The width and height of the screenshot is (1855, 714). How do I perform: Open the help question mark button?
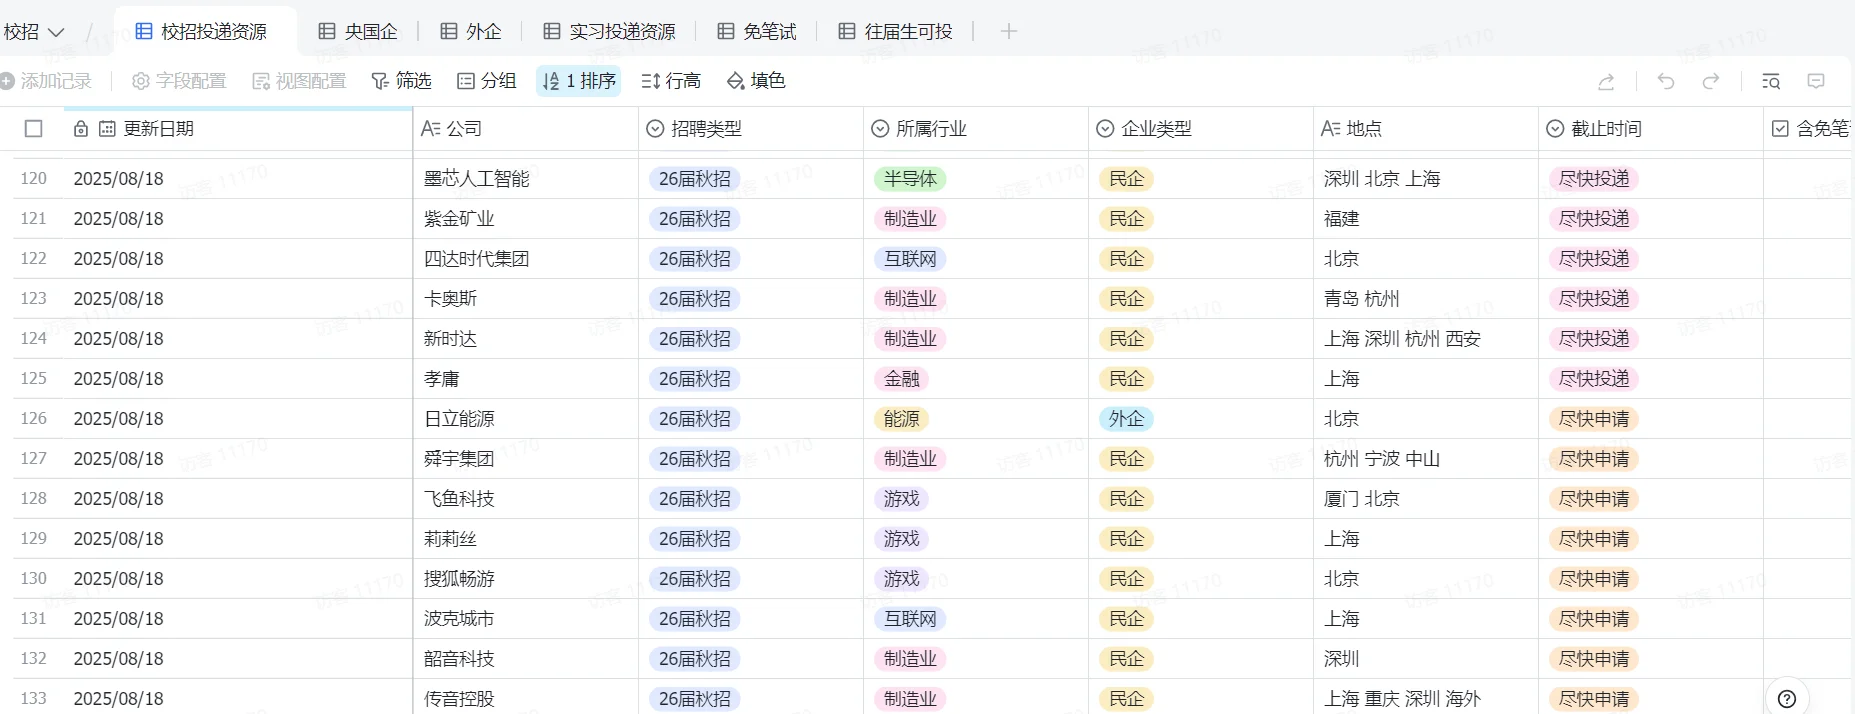coord(1787,699)
